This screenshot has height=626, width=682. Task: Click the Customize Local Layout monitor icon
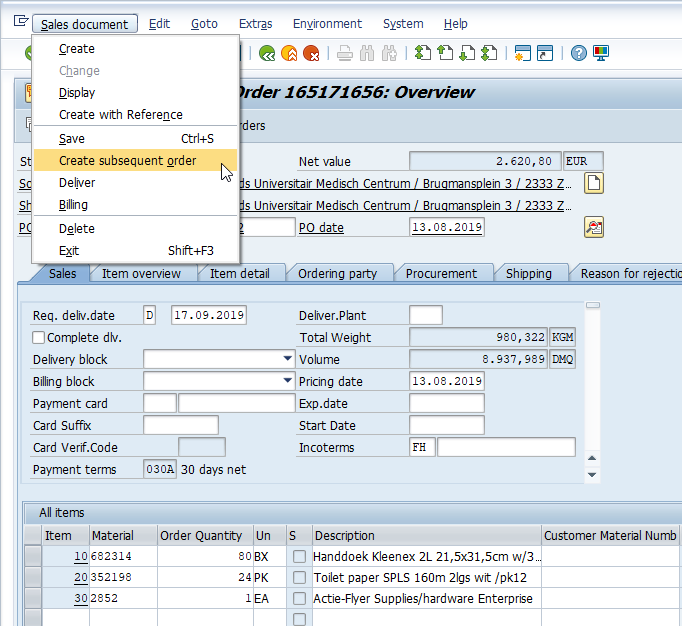click(x=601, y=54)
